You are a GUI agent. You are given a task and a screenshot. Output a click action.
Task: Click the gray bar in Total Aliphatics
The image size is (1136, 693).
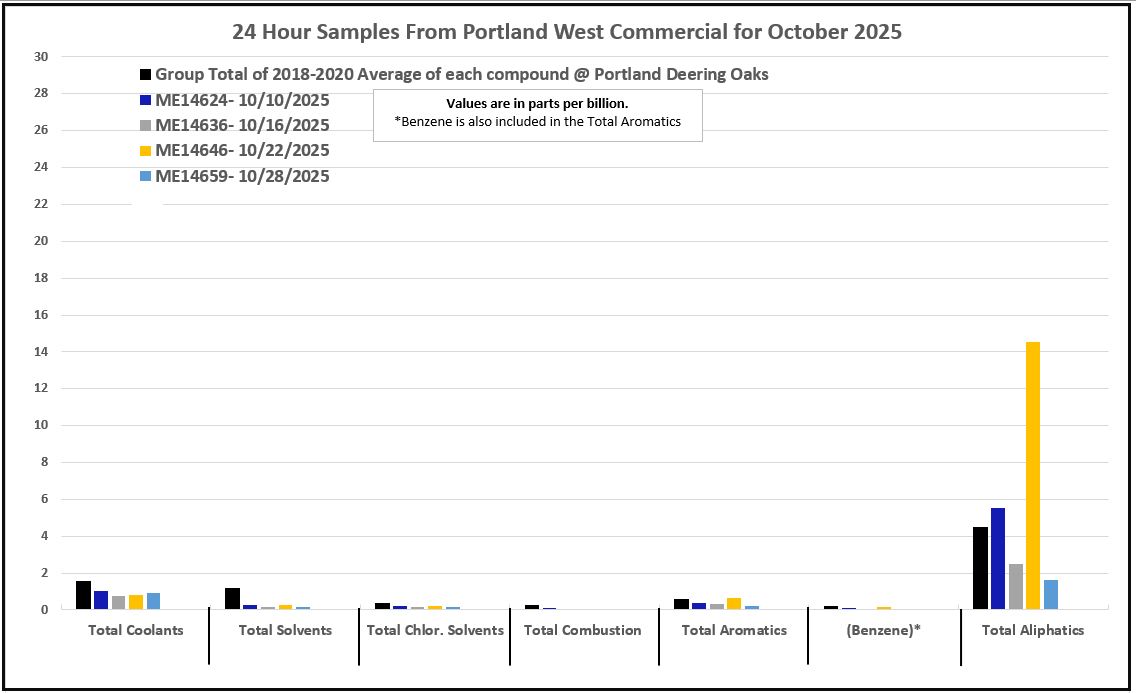tap(1015, 586)
